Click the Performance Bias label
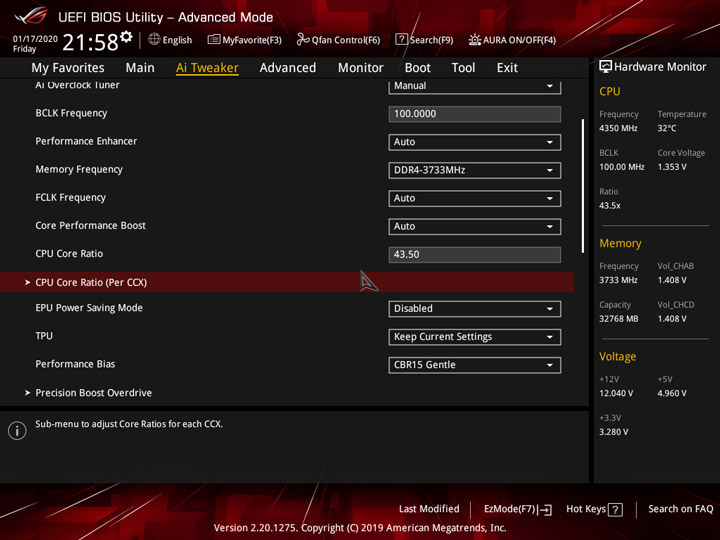Image resolution: width=720 pixels, height=540 pixels. [x=75, y=364]
